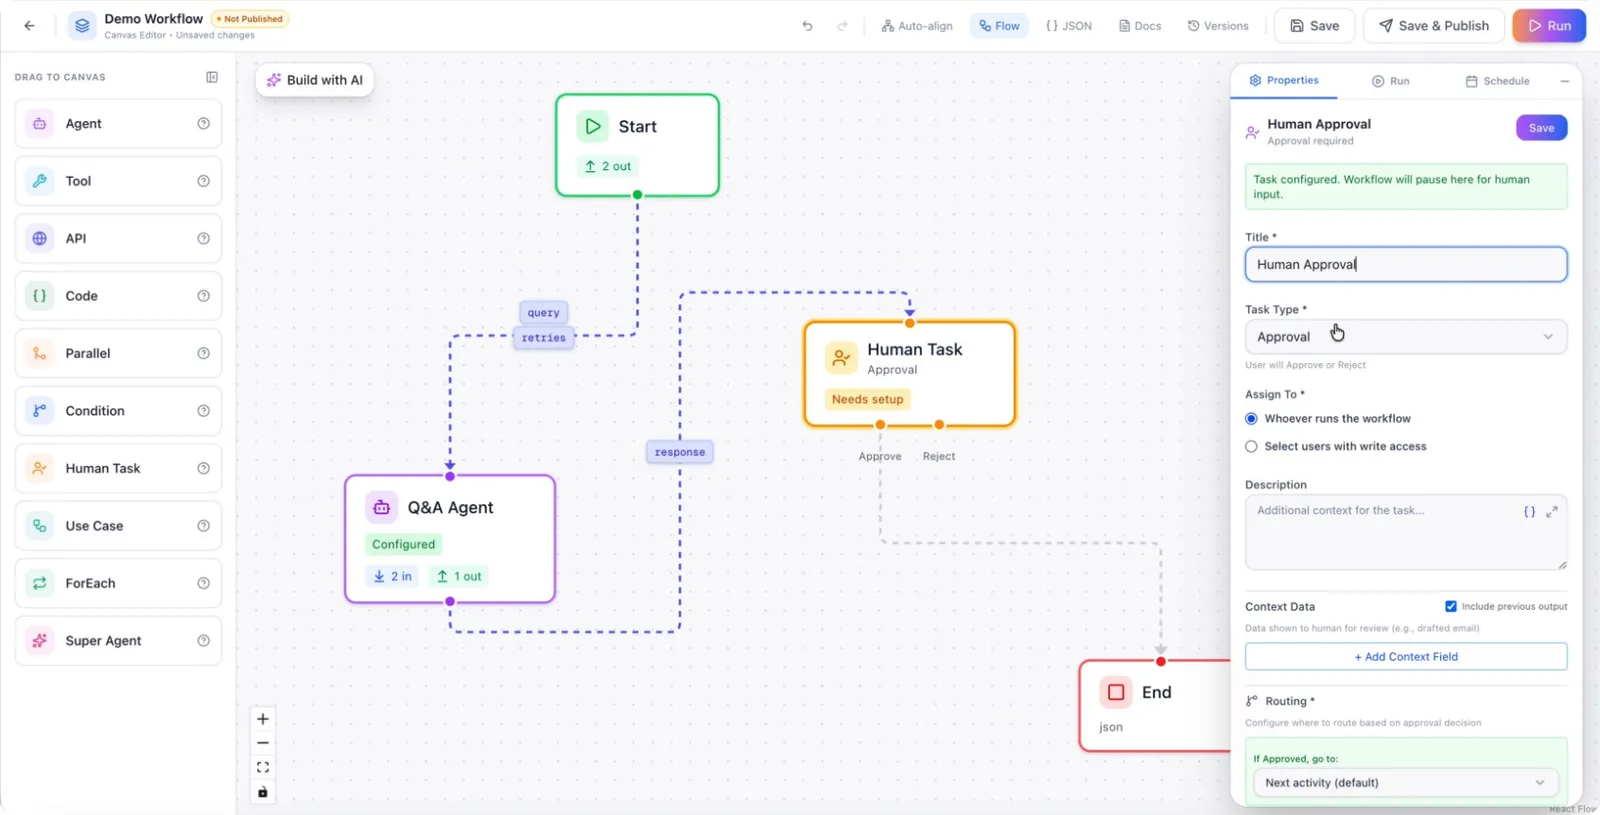This screenshot has width=1600, height=815.
Task: Select 'Select users with write access' radio
Action: [x=1251, y=447]
